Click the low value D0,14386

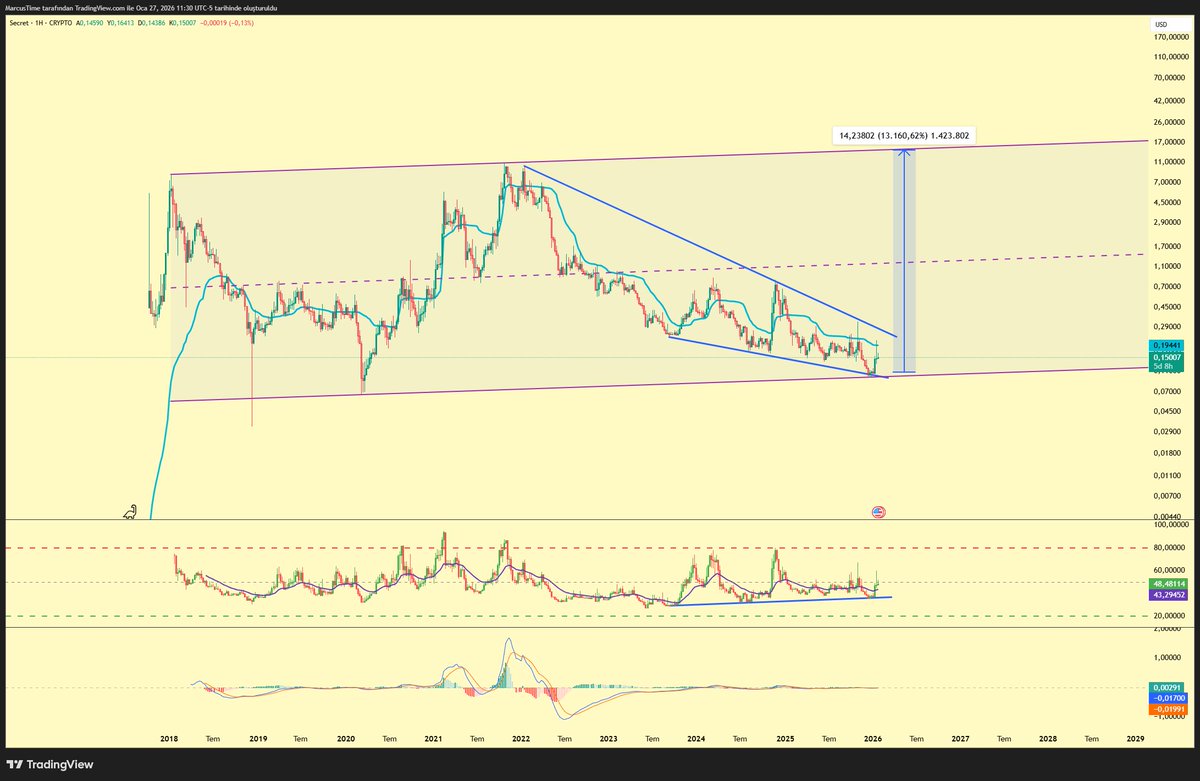154,22
